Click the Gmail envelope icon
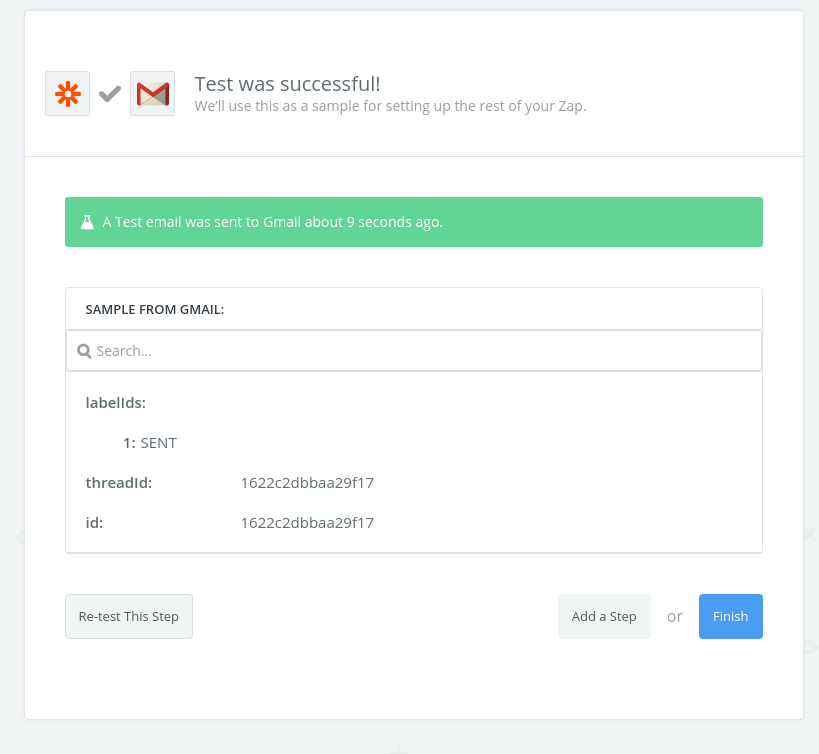The image size is (819, 754). tap(152, 94)
